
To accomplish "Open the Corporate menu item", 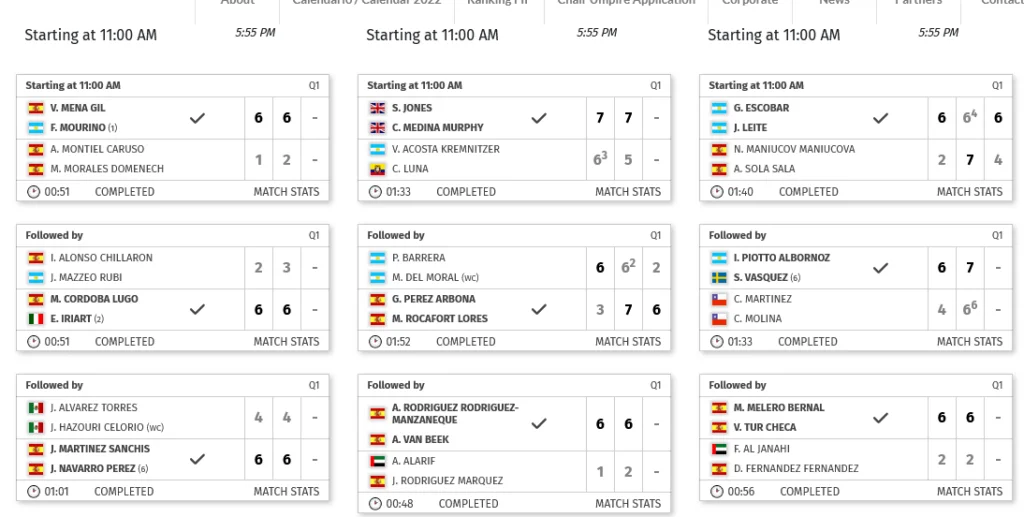I will pos(750,3).
